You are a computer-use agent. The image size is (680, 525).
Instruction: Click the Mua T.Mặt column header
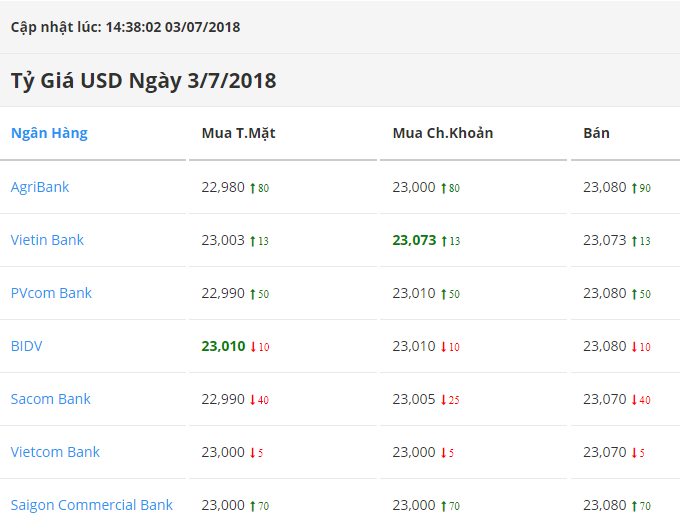click(x=239, y=133)
